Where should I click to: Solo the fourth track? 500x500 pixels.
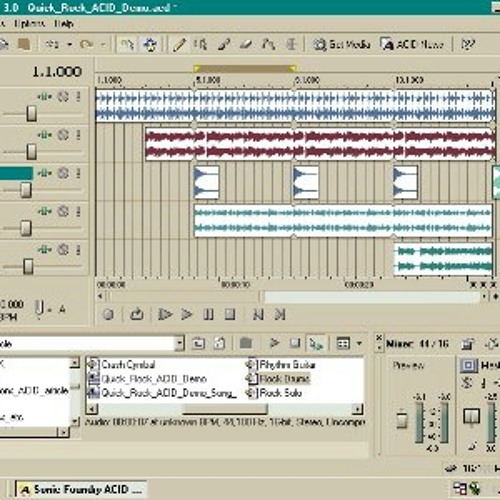(79, 212)
